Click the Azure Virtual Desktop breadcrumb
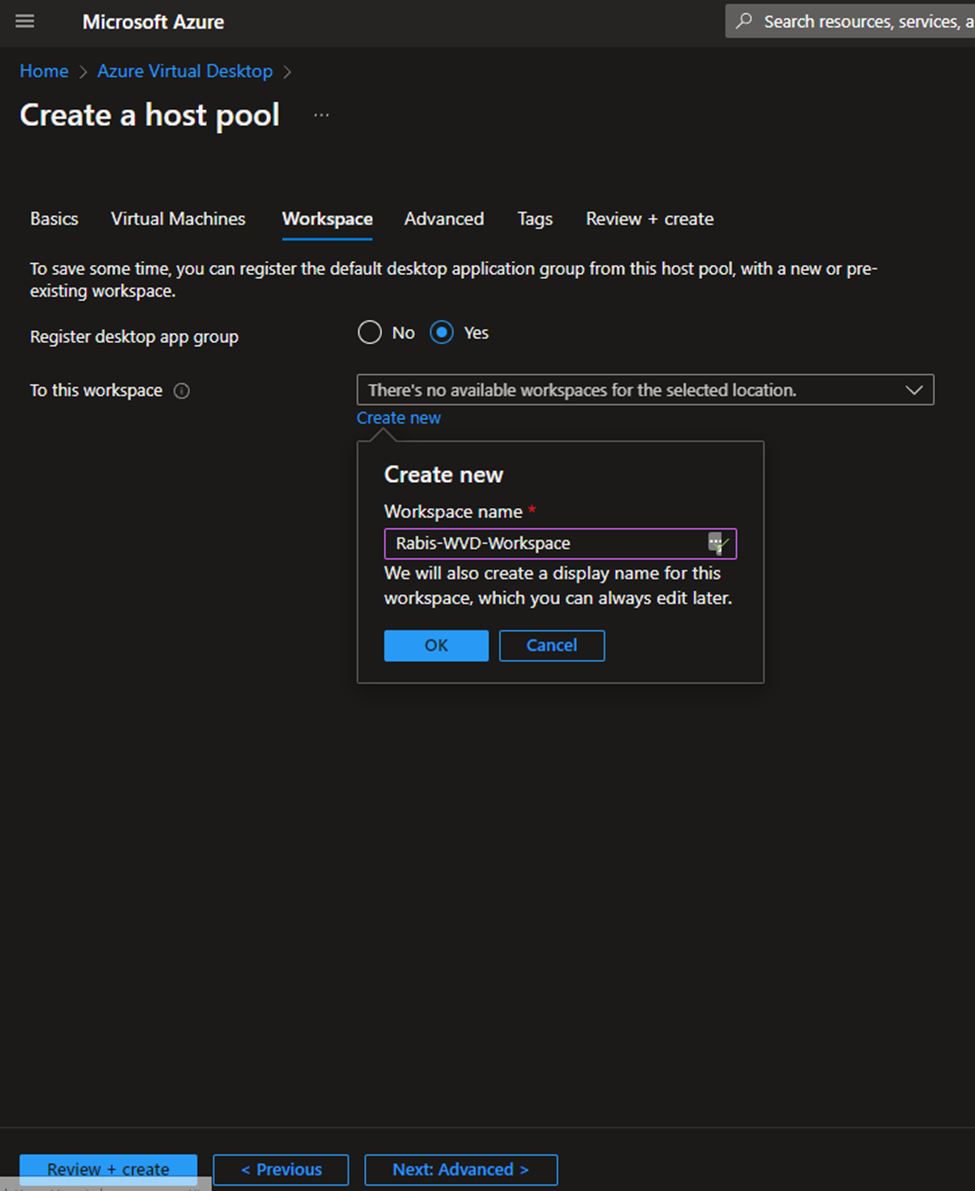The height and width of the screenshot is (1191, 975). point(185,71)
